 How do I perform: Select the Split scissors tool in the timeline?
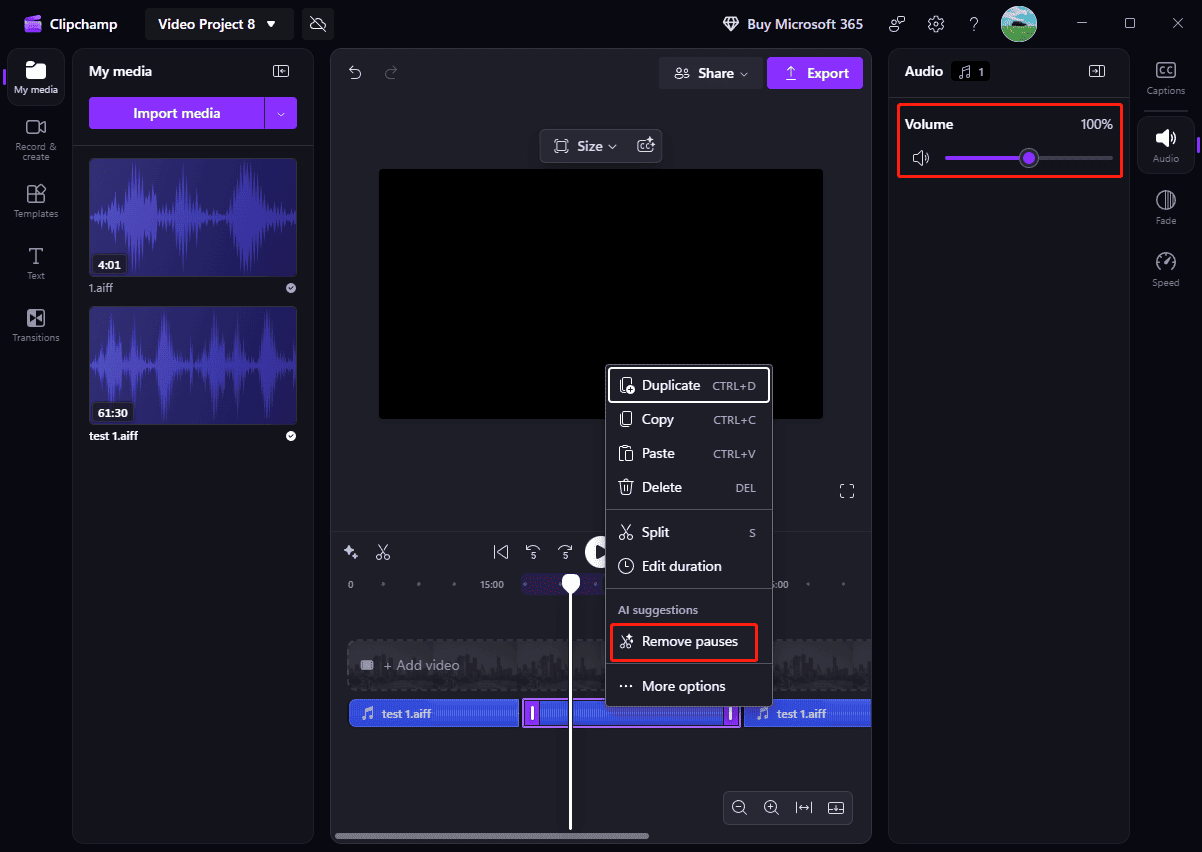pyautogui.click(x=383, y=551)
